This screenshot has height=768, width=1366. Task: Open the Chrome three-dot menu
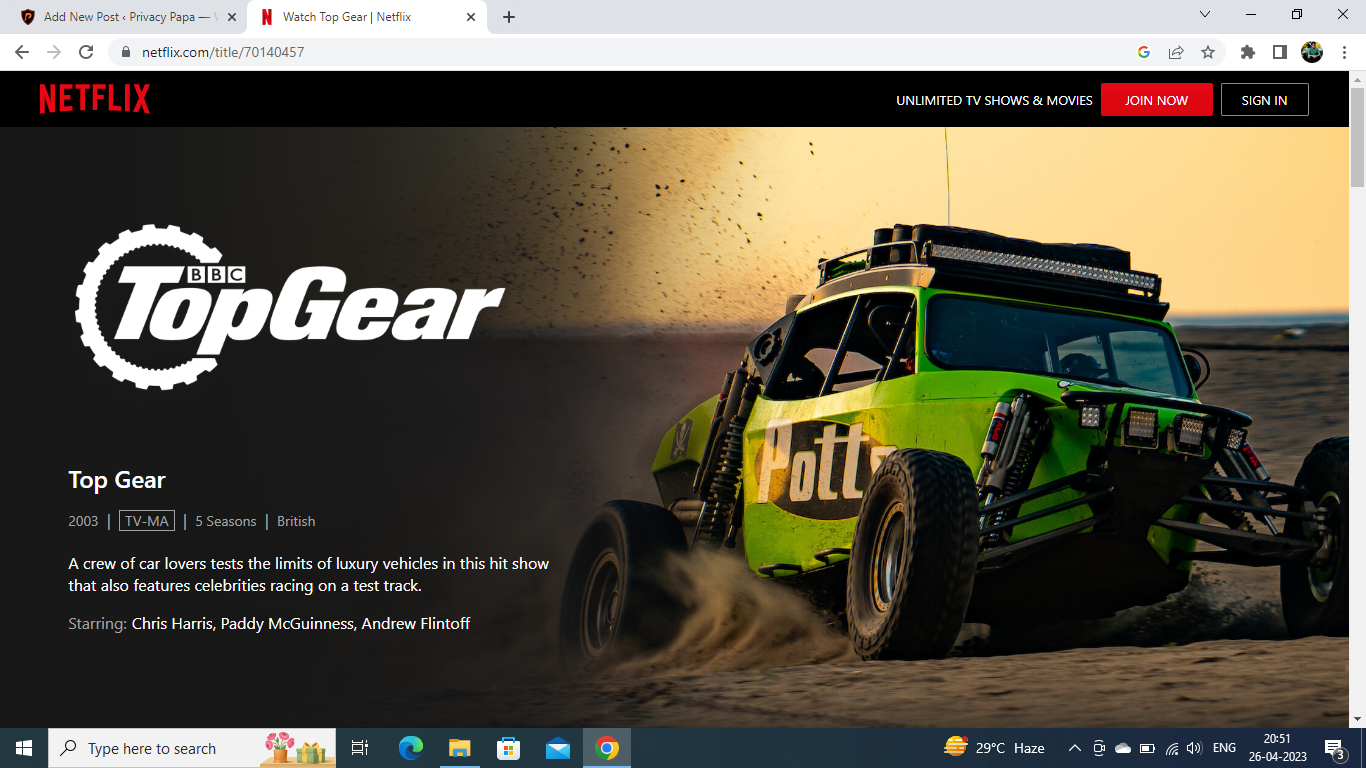pos(1343,52)
